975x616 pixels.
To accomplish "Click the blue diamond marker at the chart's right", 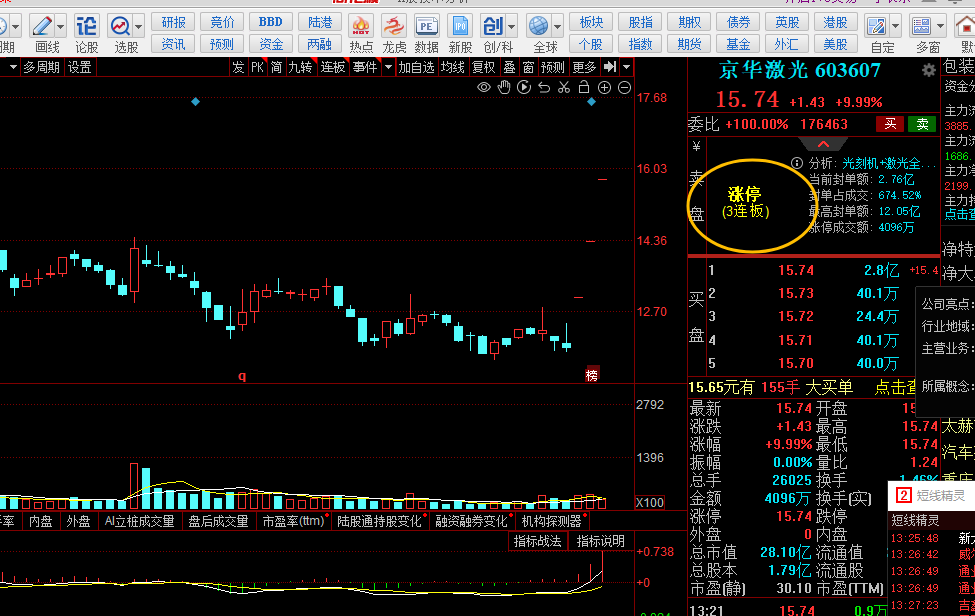I will pyautogui.click(x=591, y=101).
